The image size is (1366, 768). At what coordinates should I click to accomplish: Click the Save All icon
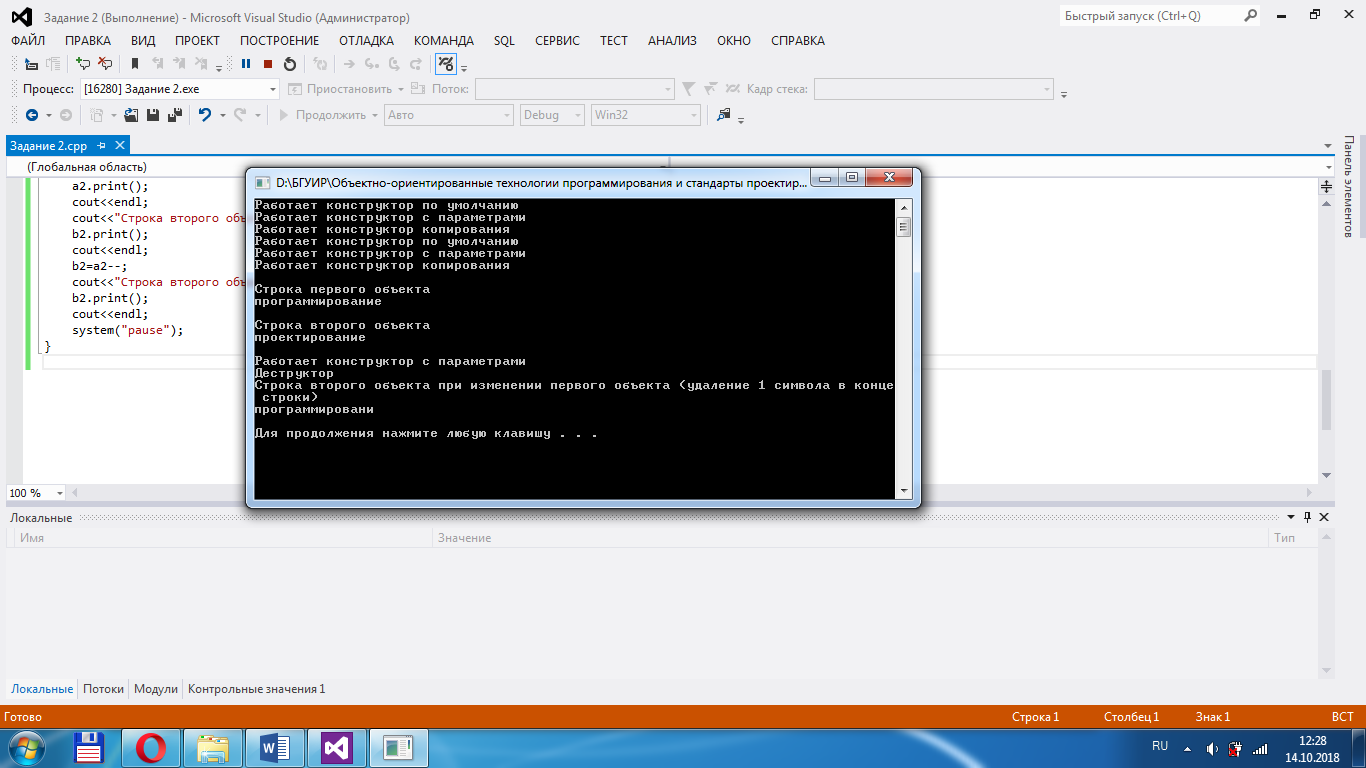coord(174,115)
